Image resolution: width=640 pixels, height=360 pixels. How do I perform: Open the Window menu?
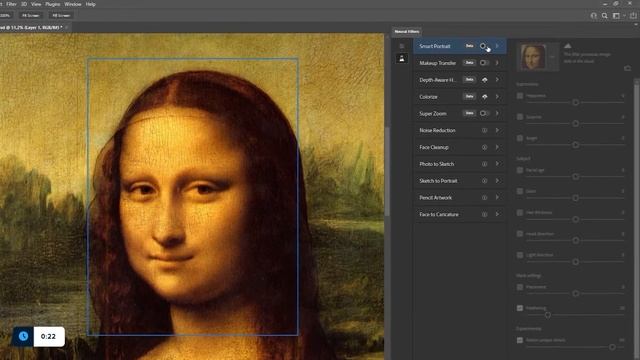pyautogui.click(x=73, y=4)
